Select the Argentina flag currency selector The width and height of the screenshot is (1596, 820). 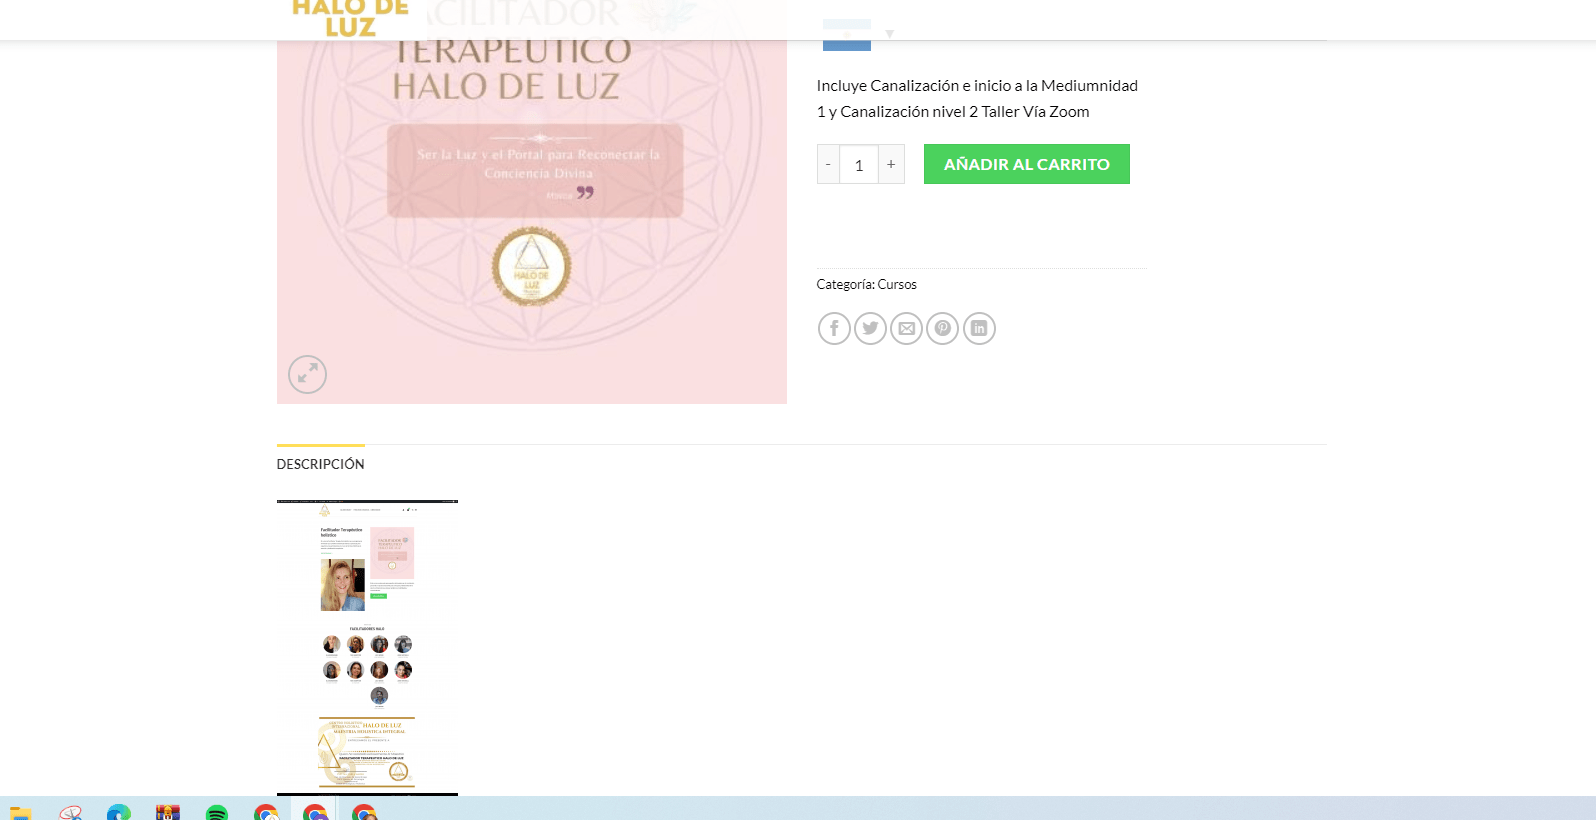click(847, 34)
